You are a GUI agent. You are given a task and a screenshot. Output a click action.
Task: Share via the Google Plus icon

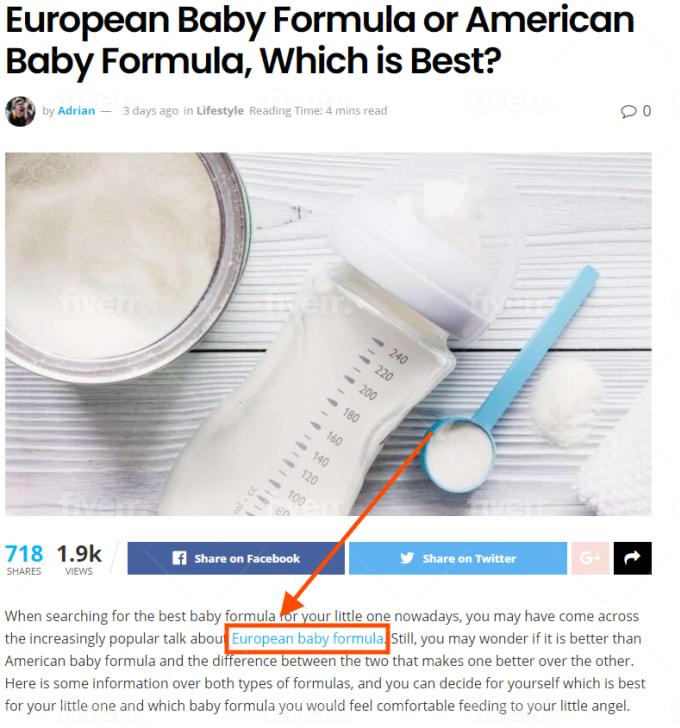click(x=590, y=558)
